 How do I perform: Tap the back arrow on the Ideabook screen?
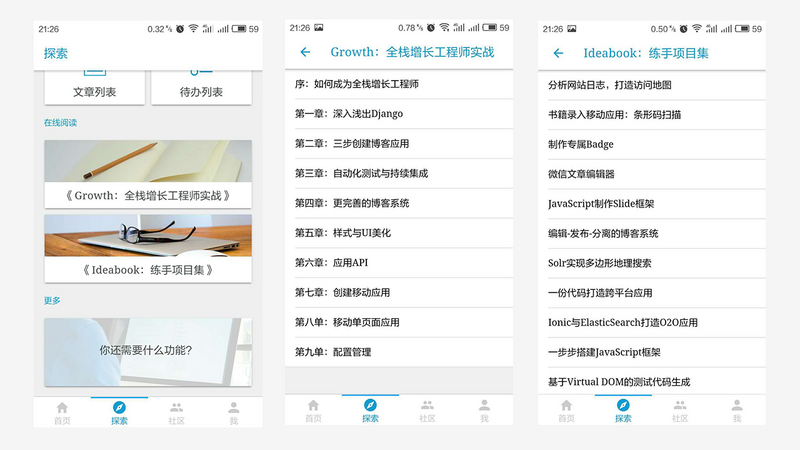pyautogui.click(x=558, y=53)
